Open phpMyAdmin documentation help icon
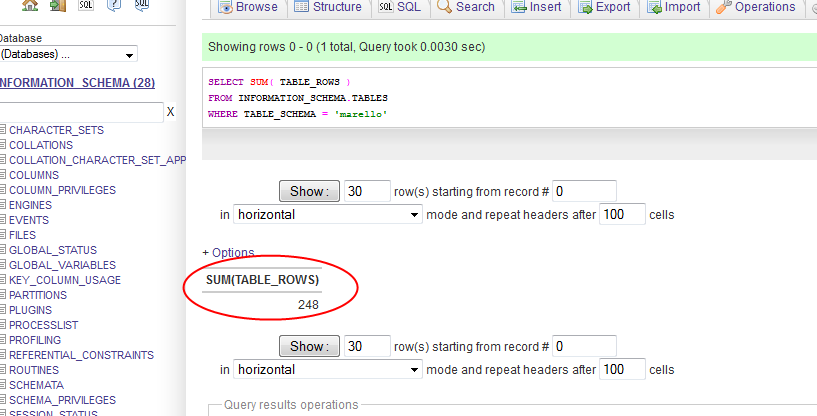This screenshot has height=416, width=817. pyautogui.click(x=114, y=6)
